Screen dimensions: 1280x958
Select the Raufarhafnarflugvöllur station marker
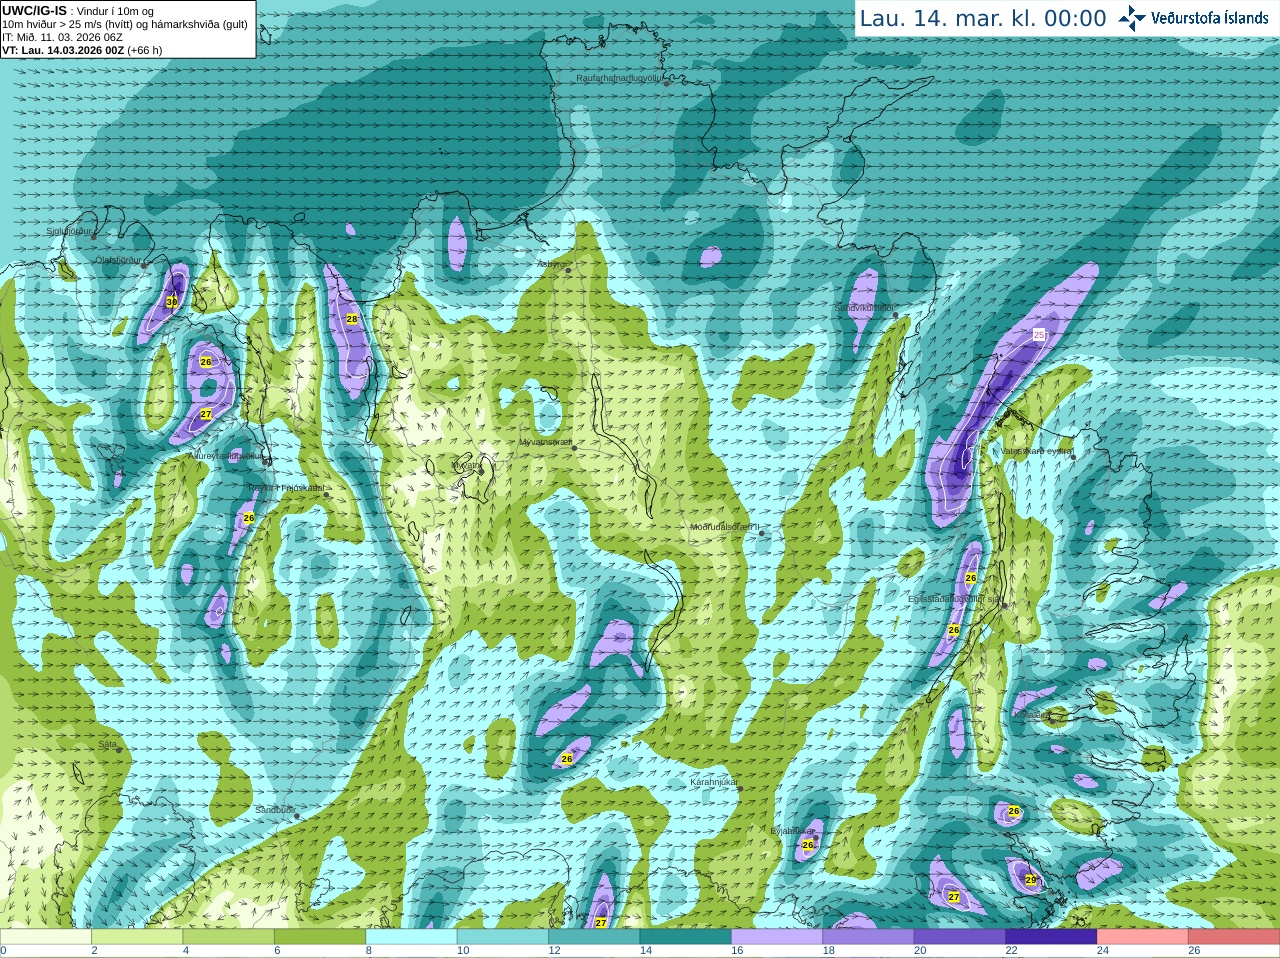pos(667,83)
